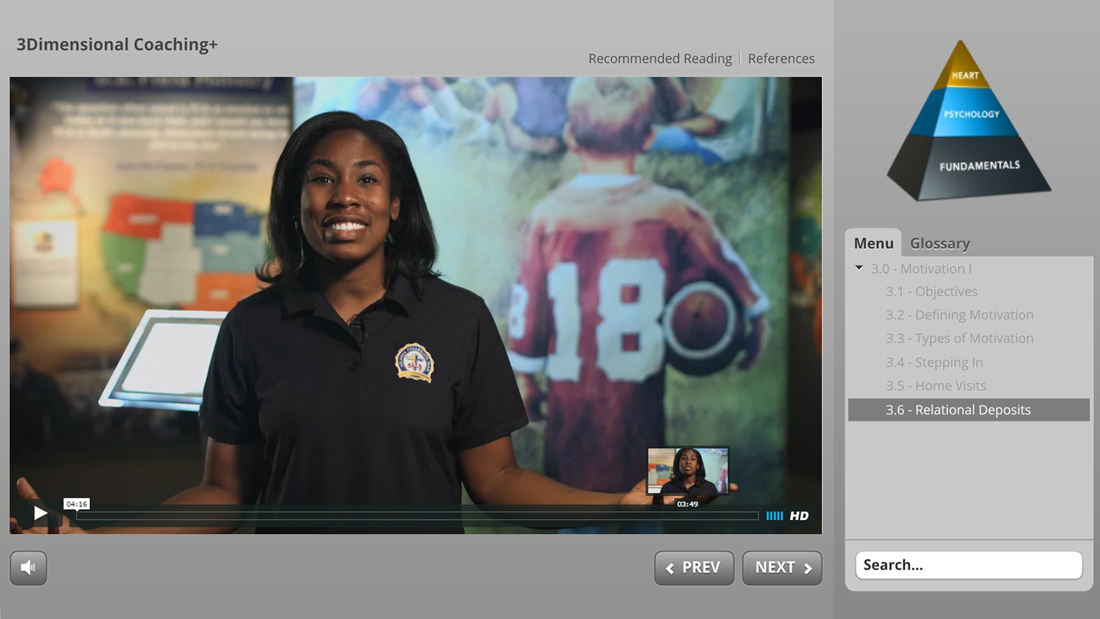The image size is (1100, 619).
Task: Go to previous slide with PREV
Action: tap(694, 567)
